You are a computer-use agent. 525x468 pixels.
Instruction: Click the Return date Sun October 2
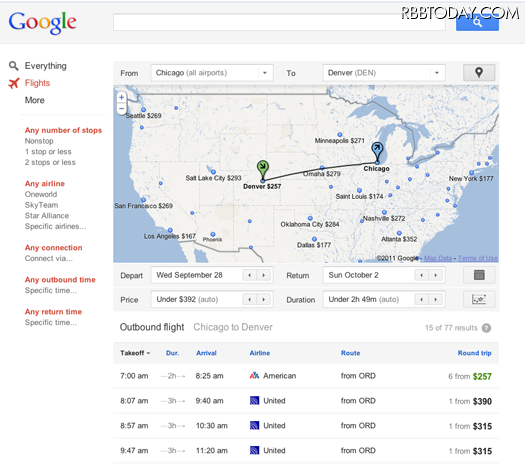pos(384,275)
